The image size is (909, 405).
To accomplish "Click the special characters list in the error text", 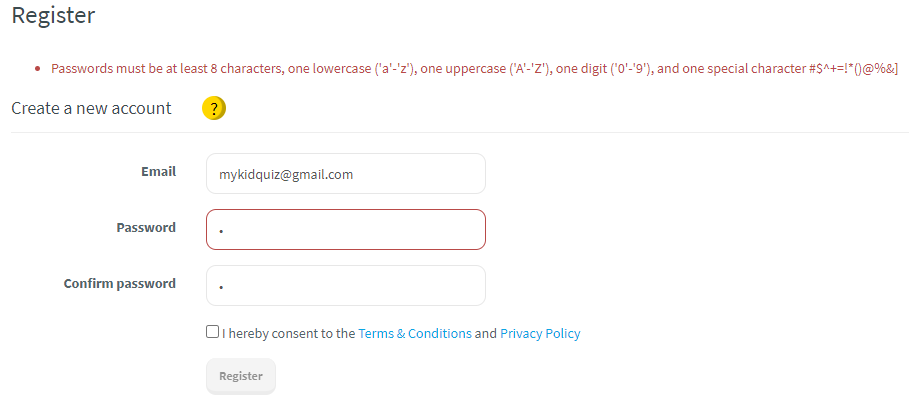I will coord(853,69).
